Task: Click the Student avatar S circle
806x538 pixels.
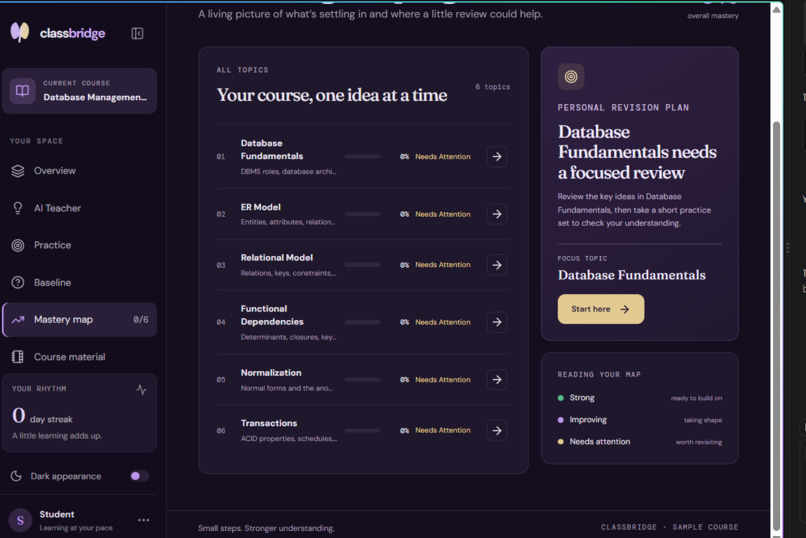Action: tap(21, 520)
